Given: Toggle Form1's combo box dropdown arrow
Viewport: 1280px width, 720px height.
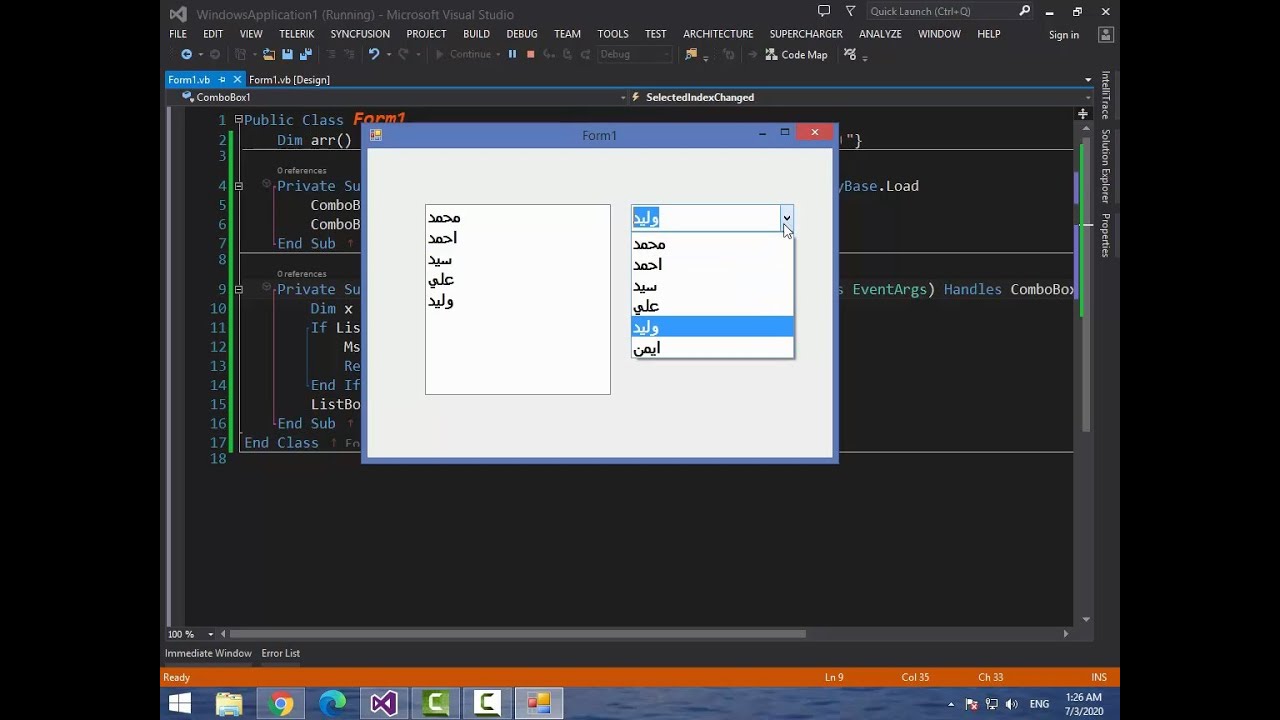Looking at the screenshot, I should 786,218.
